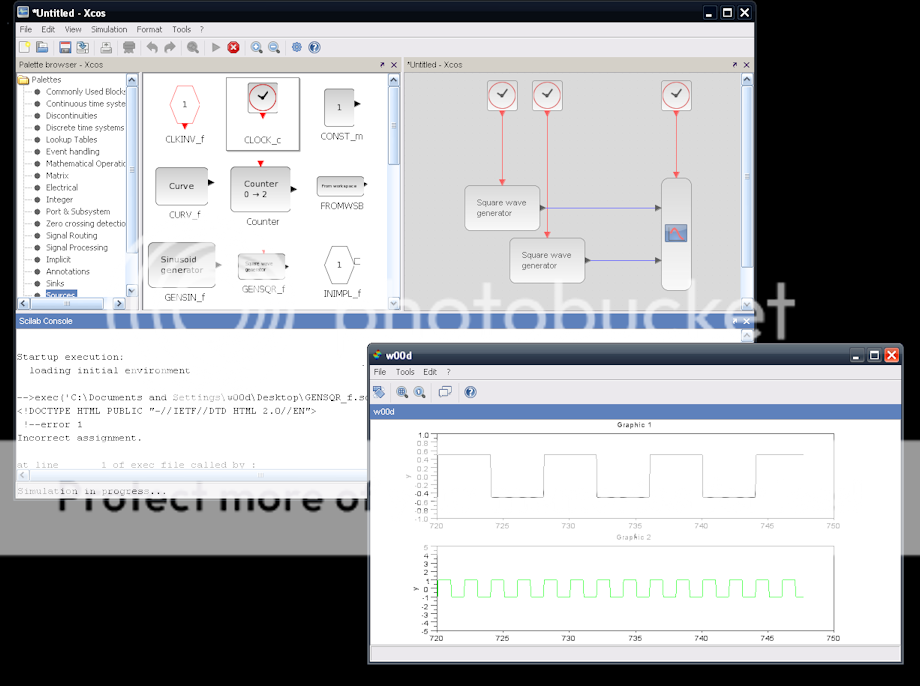The image size is (920, 686).
Task: Open the Tools menu in w00d window
Action: coord(405,372)
